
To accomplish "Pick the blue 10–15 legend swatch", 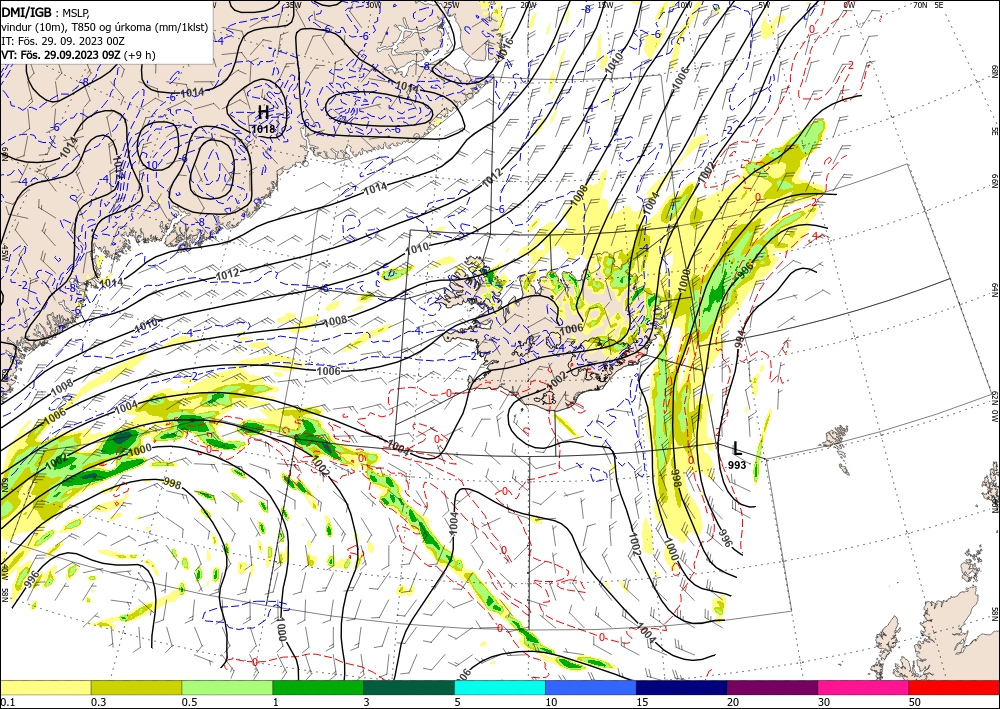I will click(591, 687).
